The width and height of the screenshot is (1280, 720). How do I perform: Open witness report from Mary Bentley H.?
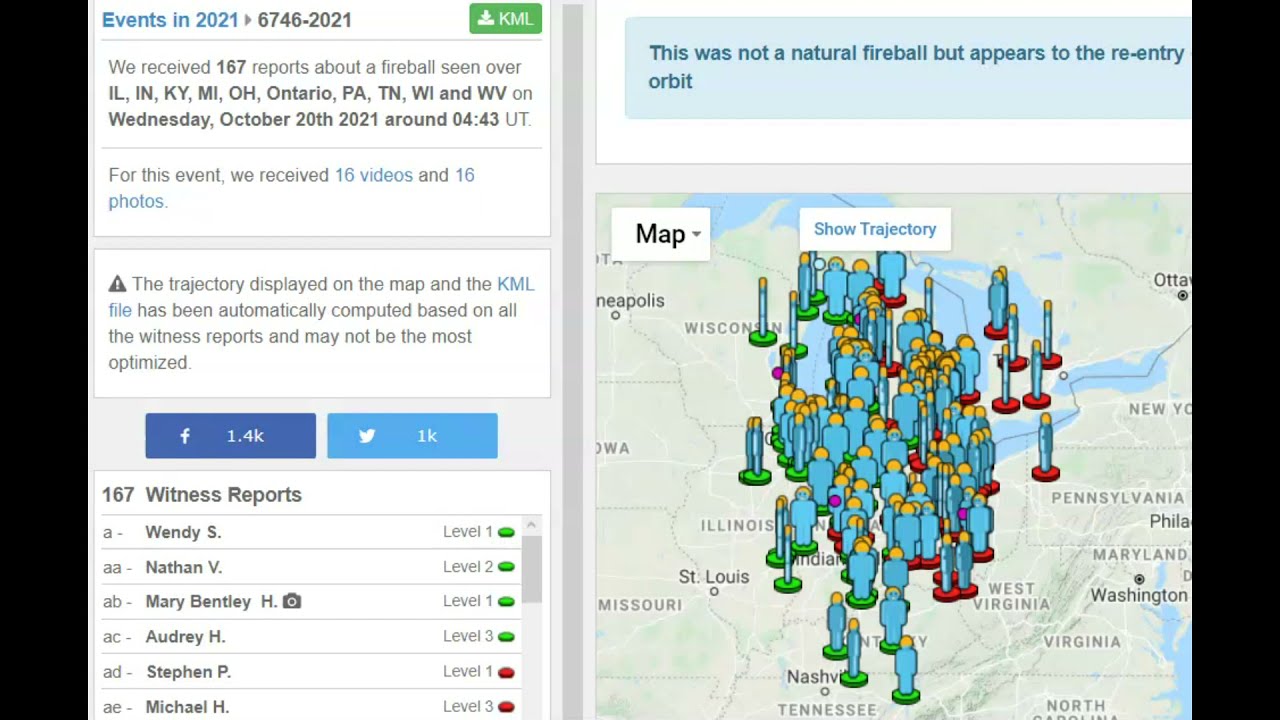pyautogui.click(x=211, y=601)
